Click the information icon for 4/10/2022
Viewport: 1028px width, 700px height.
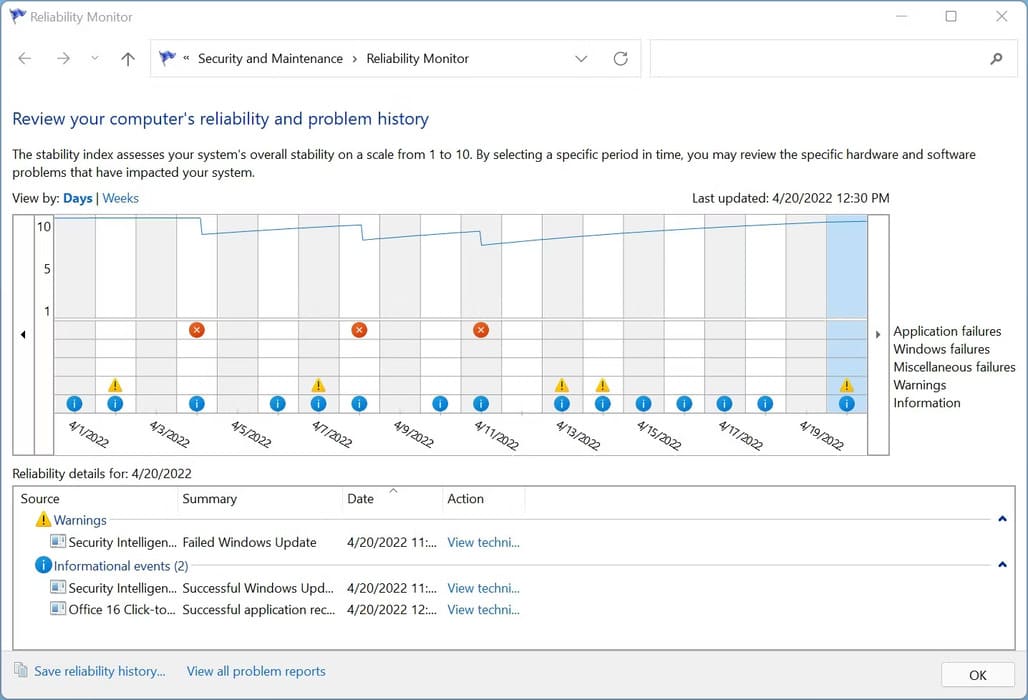click(x=440, y=404)
